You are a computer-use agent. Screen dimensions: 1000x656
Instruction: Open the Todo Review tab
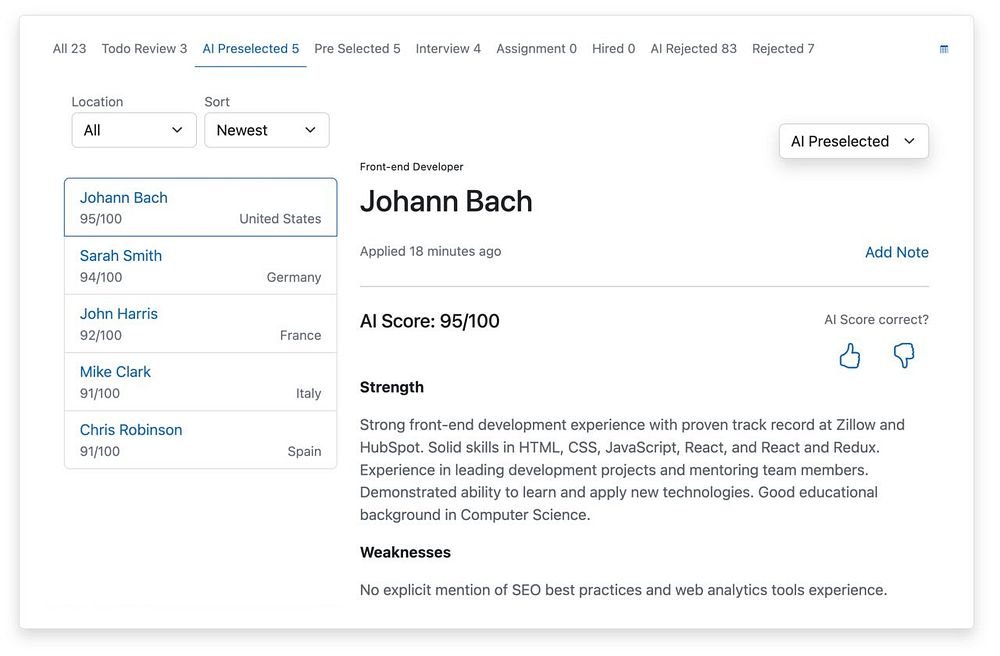[144, 49]
